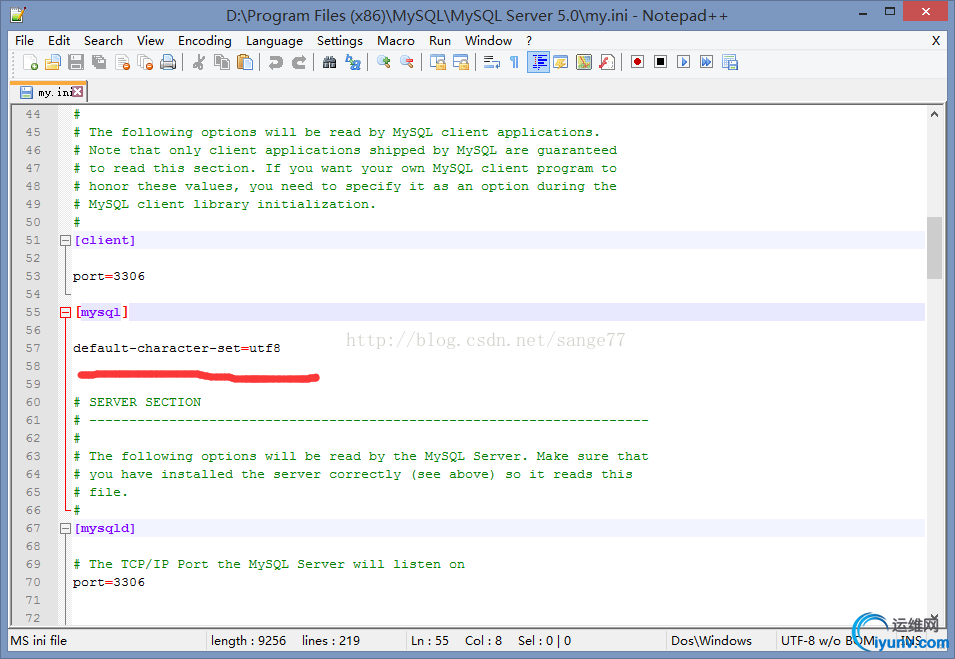Click 'length : 9256' in status bar
955x659 pixels.
[x=248, y=641]
